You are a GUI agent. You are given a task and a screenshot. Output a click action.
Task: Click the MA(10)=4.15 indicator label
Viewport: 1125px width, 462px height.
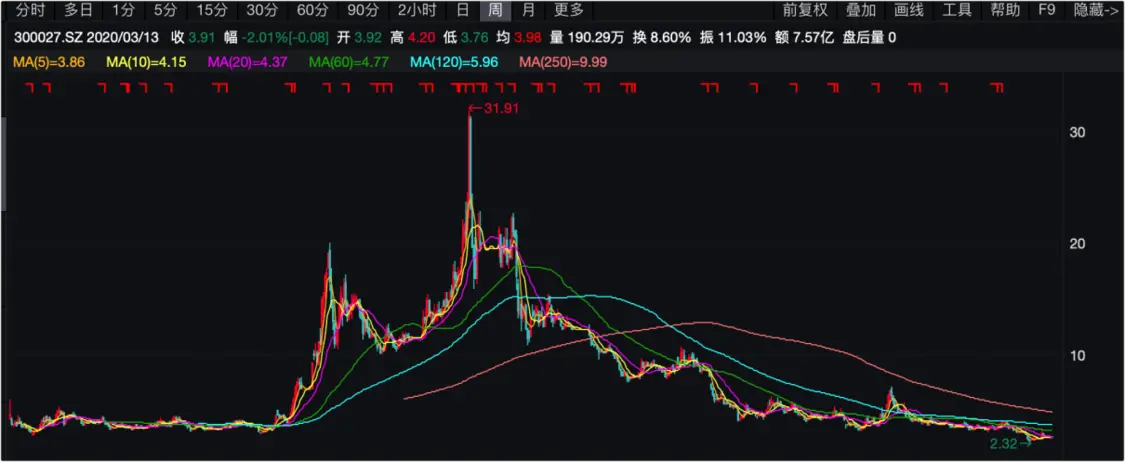point(147,62)
